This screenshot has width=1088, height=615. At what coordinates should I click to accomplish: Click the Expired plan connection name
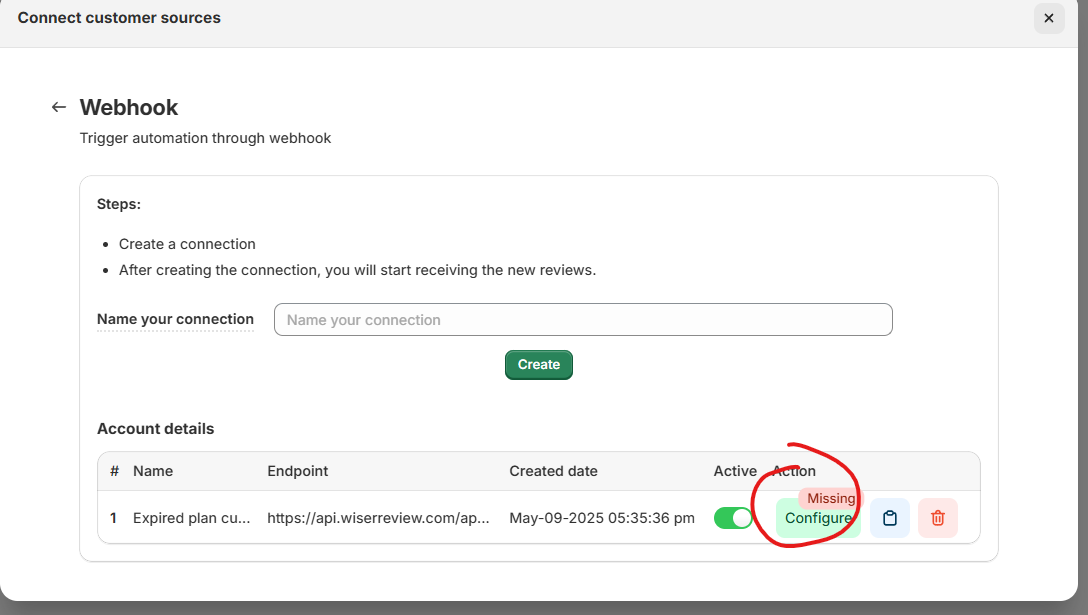(189, 518)
